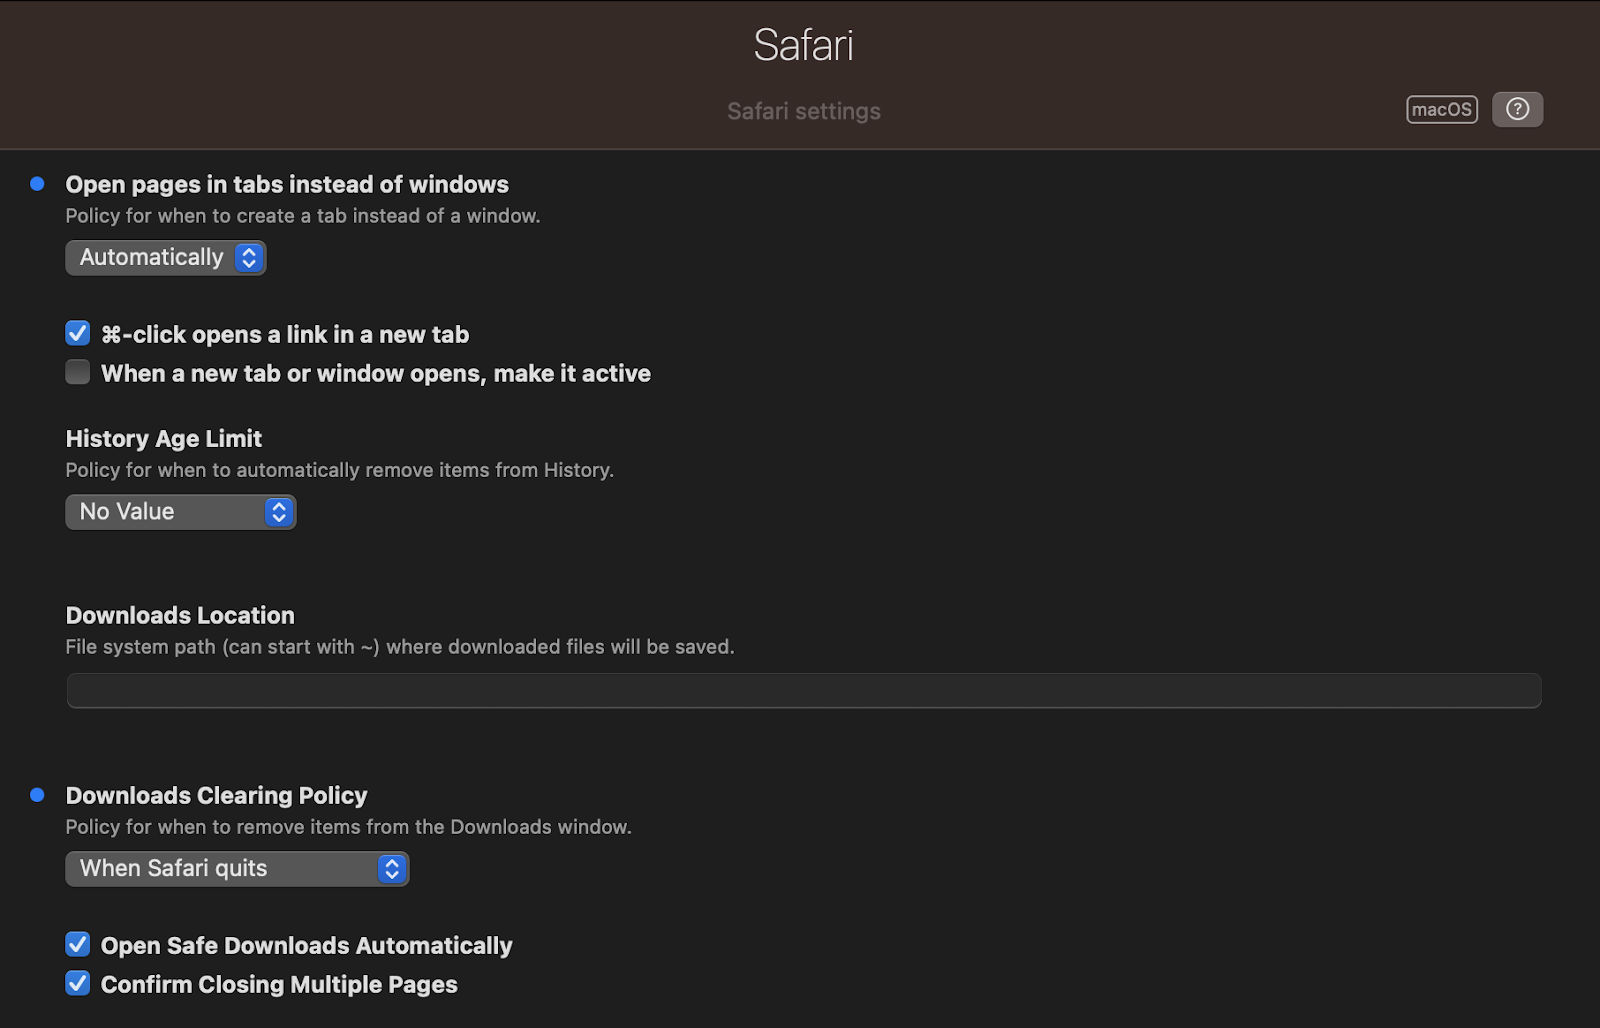
Task: Click the Downloads Location path field
Action: tap(804, 691)
